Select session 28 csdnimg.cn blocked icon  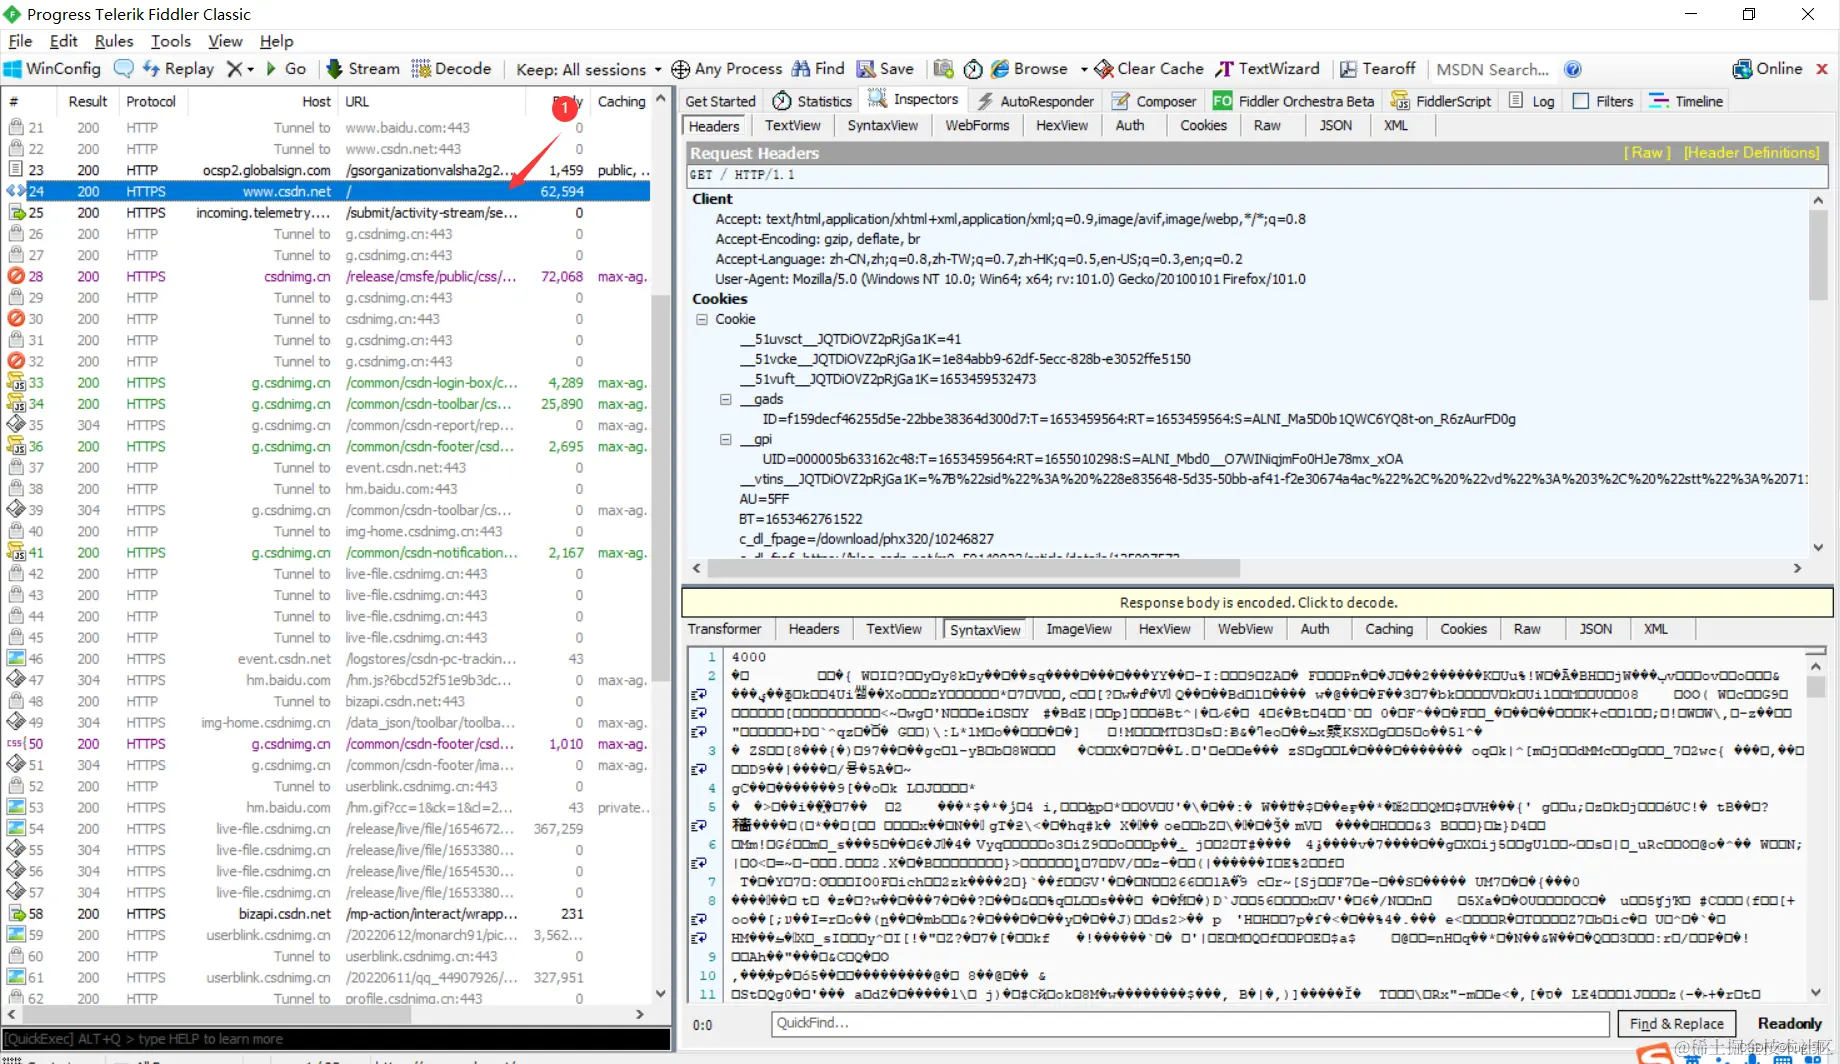coord(16,276)
